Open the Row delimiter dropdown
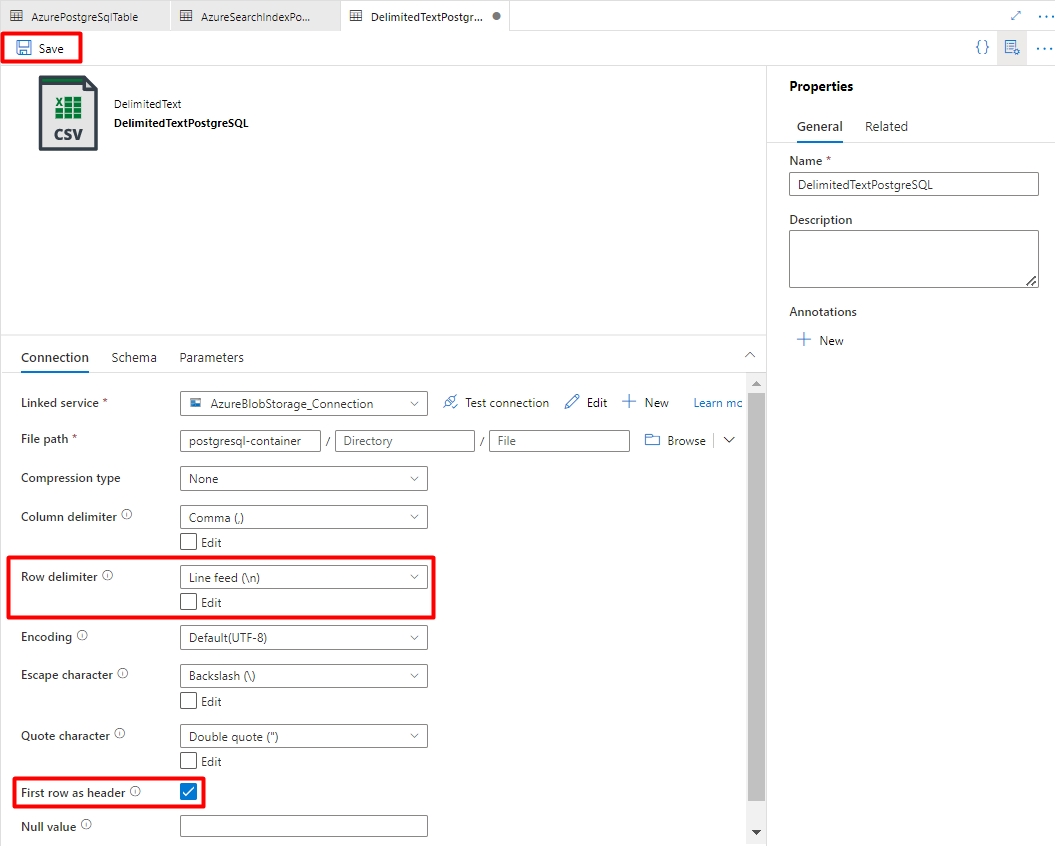The height and width of the screenshot is (846, 1055). [303, 577]
